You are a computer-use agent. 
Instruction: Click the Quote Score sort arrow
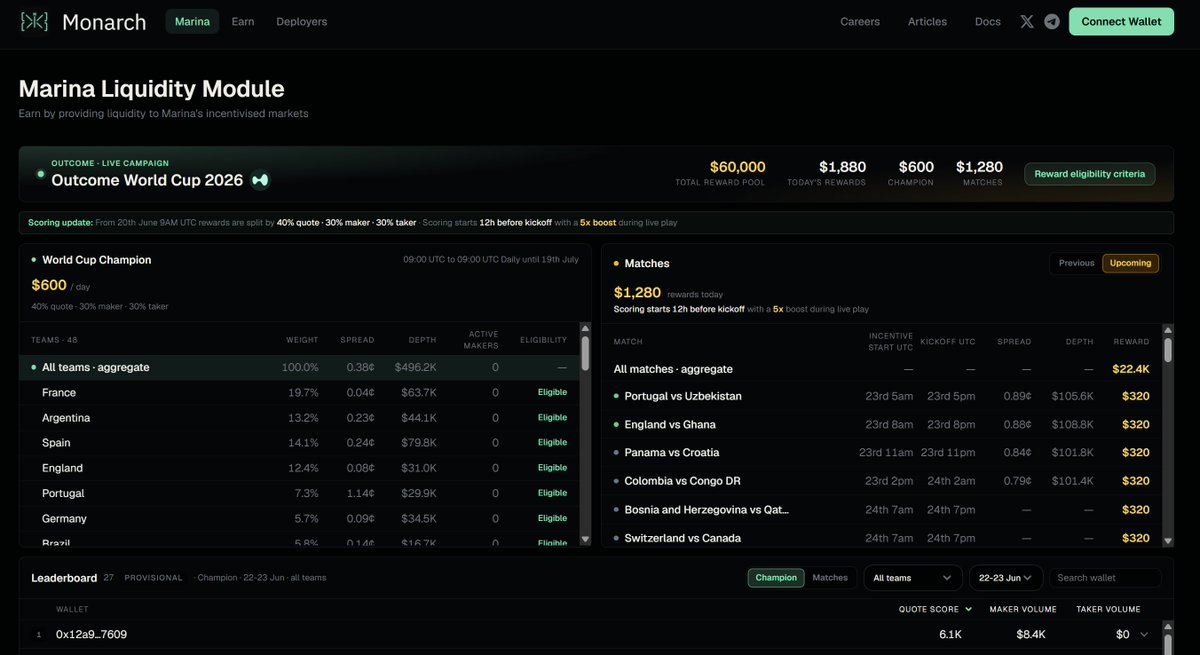[968, 609]
